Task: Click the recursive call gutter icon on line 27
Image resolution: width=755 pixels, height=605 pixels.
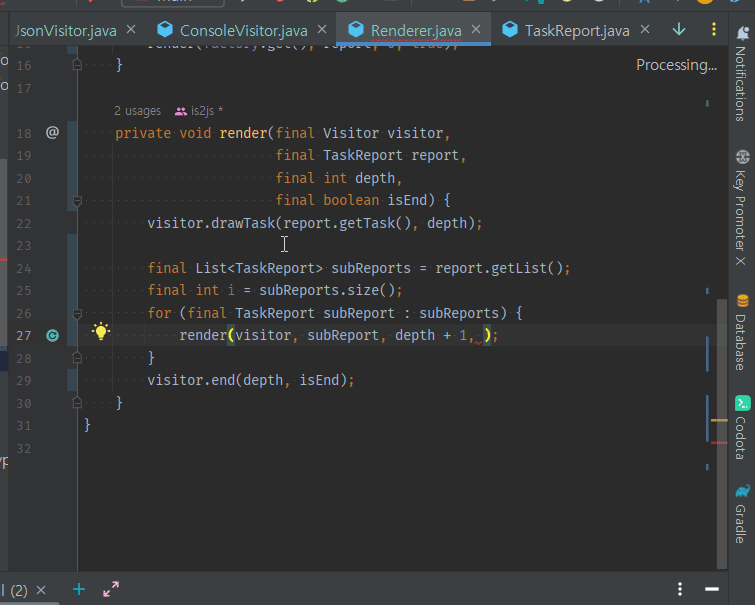Action: 52,335
